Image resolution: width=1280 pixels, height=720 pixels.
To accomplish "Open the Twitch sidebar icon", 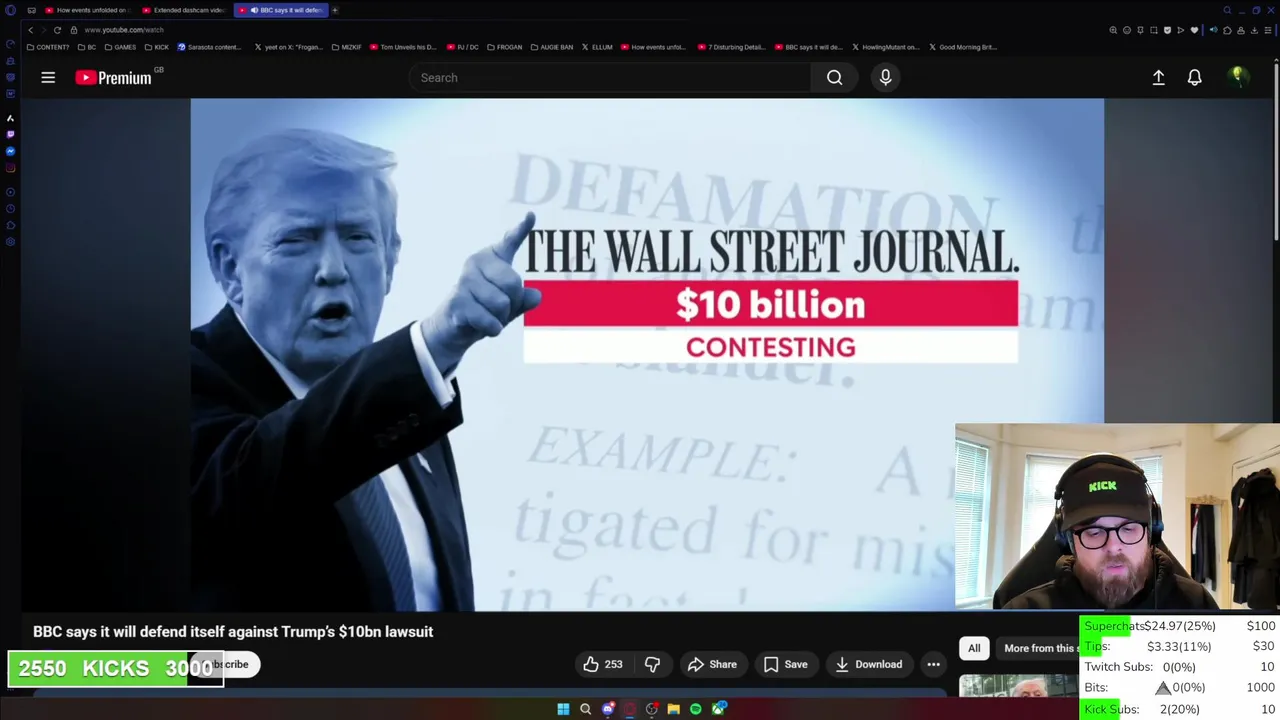I will point(10,134).
